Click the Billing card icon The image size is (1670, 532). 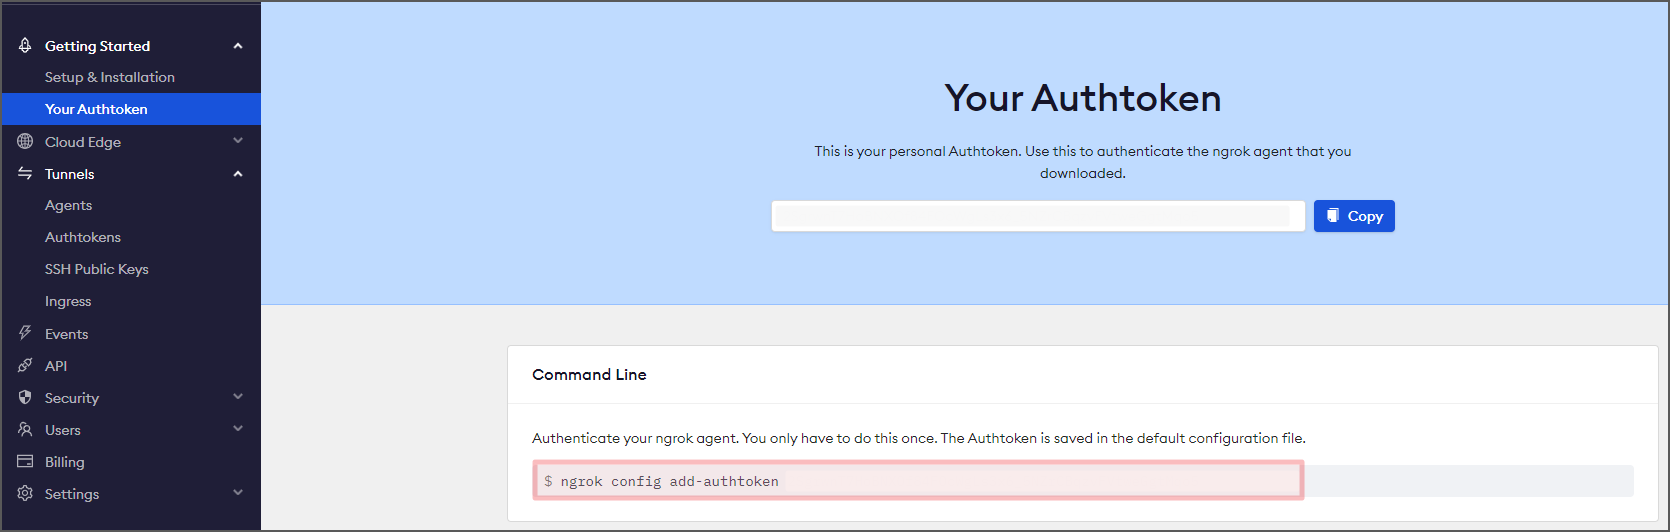pos(25,461)
